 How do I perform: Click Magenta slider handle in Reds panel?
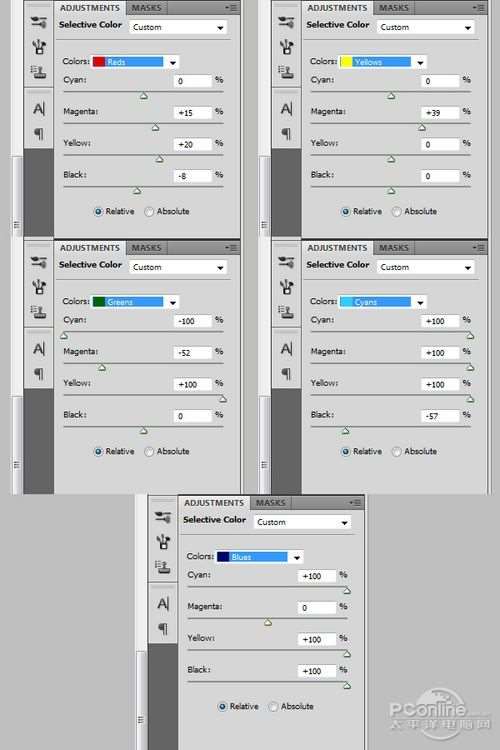tap(156, 128)
